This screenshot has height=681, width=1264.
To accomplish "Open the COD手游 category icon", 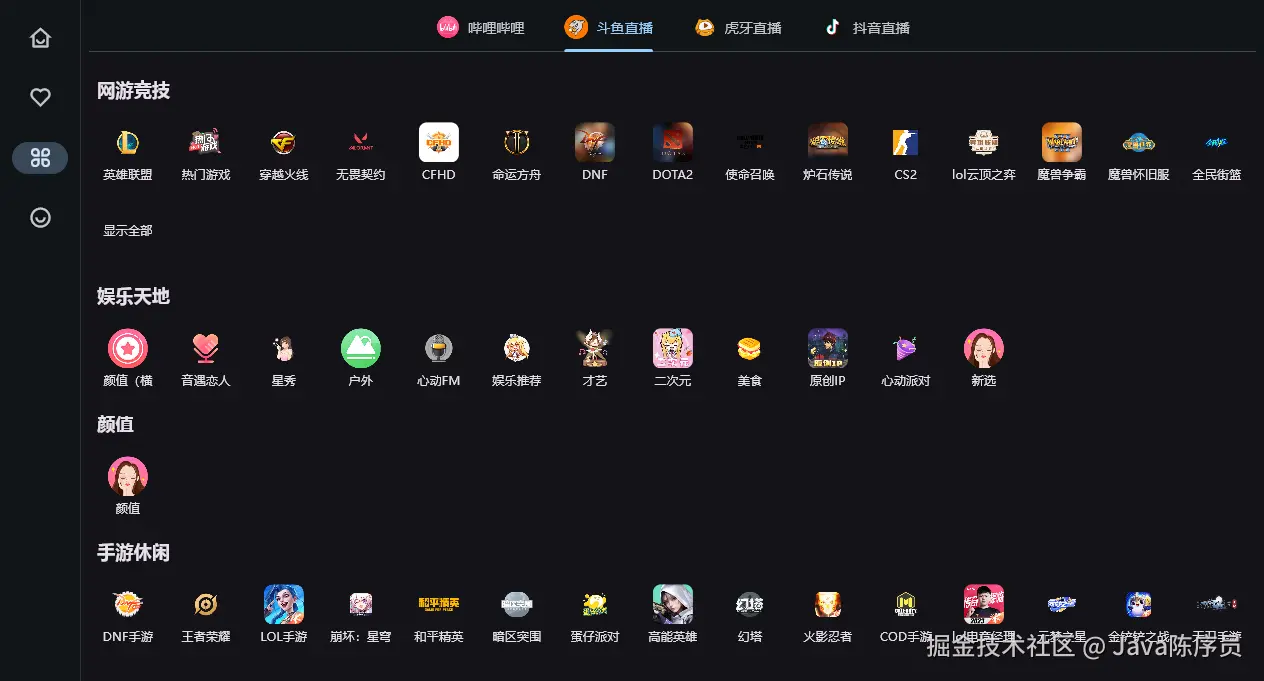I will pos(906,604).
